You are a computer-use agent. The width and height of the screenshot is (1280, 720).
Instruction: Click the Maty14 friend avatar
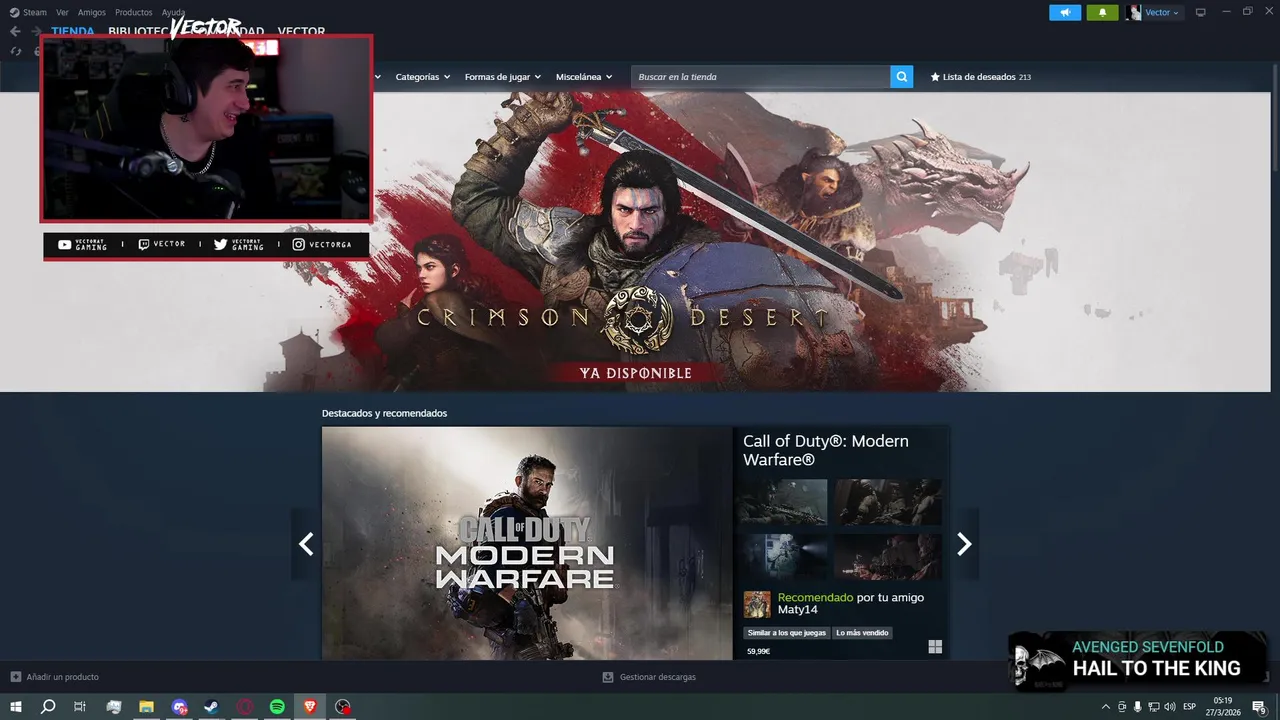[757, 604]
